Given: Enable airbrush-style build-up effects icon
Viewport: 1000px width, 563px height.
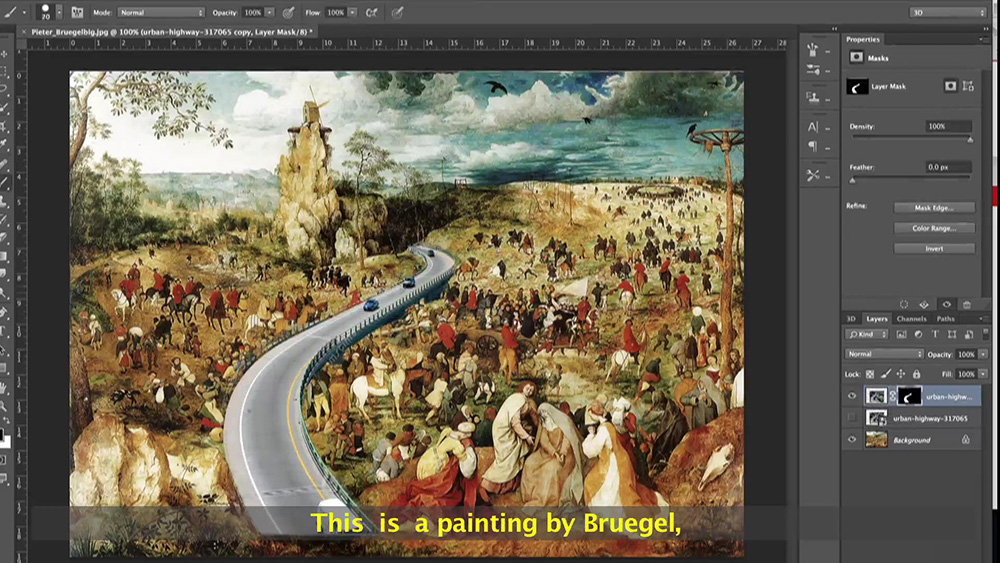Looking at the screenshot, I should point(371,12).
